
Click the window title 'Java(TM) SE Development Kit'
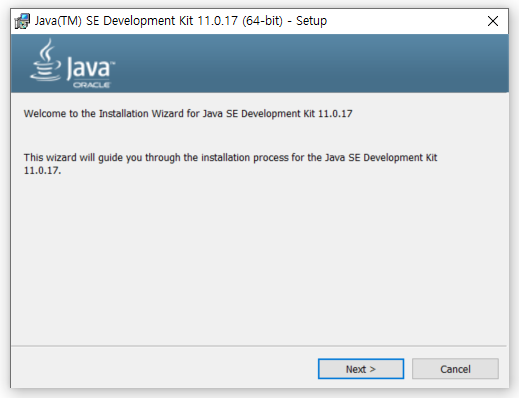click(x=181, y=21)
